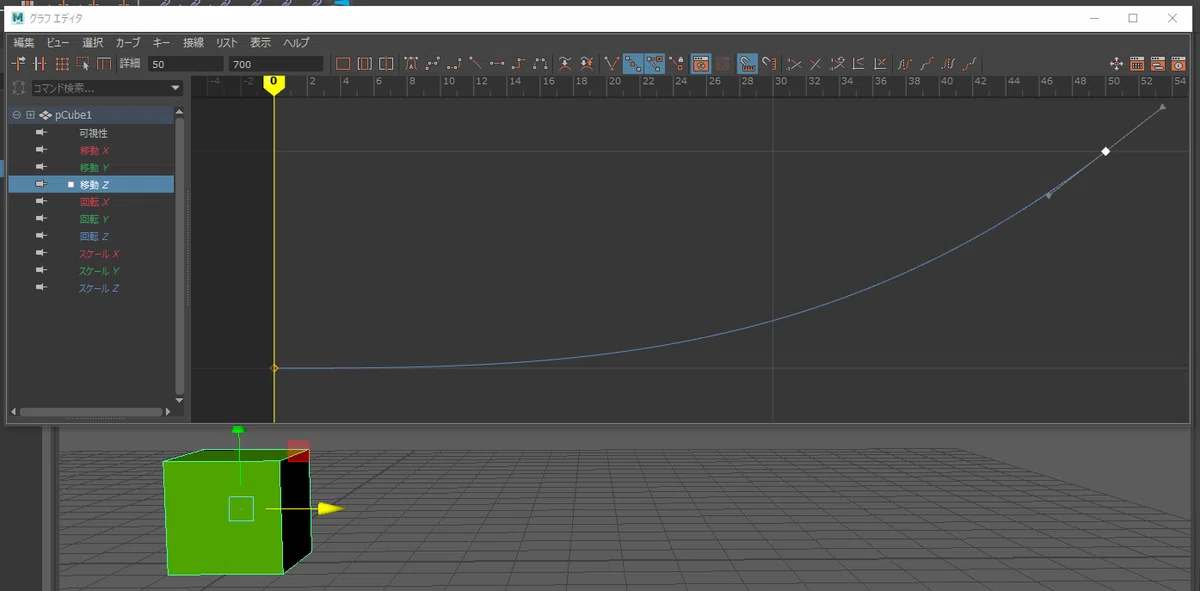Open the リスト menu
This screenshot has height=591, width=1200.
pyautogui.click(x=227, y=43)
